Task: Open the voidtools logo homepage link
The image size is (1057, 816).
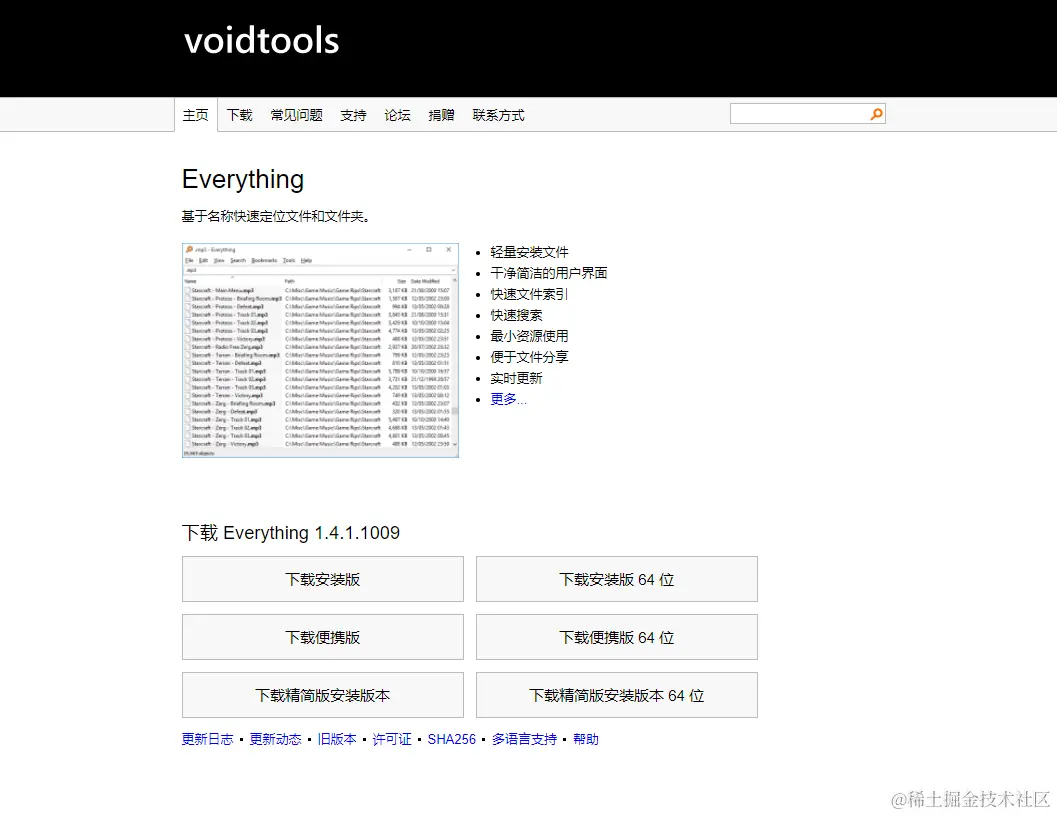Action: [262, 40]
